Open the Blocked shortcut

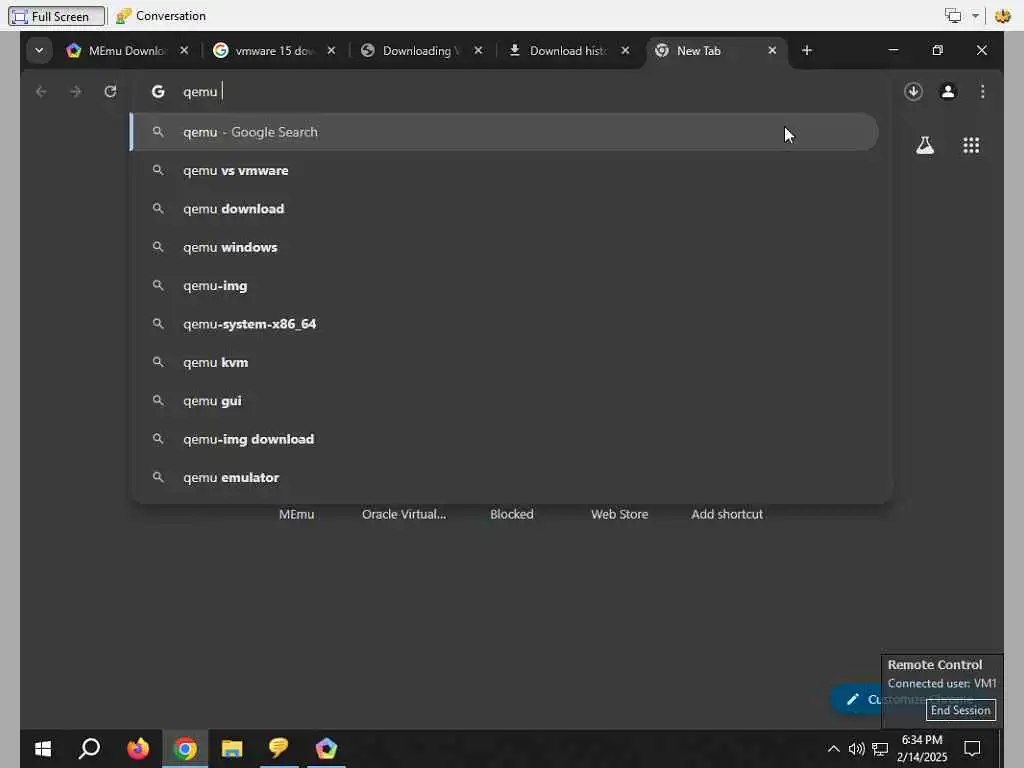[x=512, y=514]
